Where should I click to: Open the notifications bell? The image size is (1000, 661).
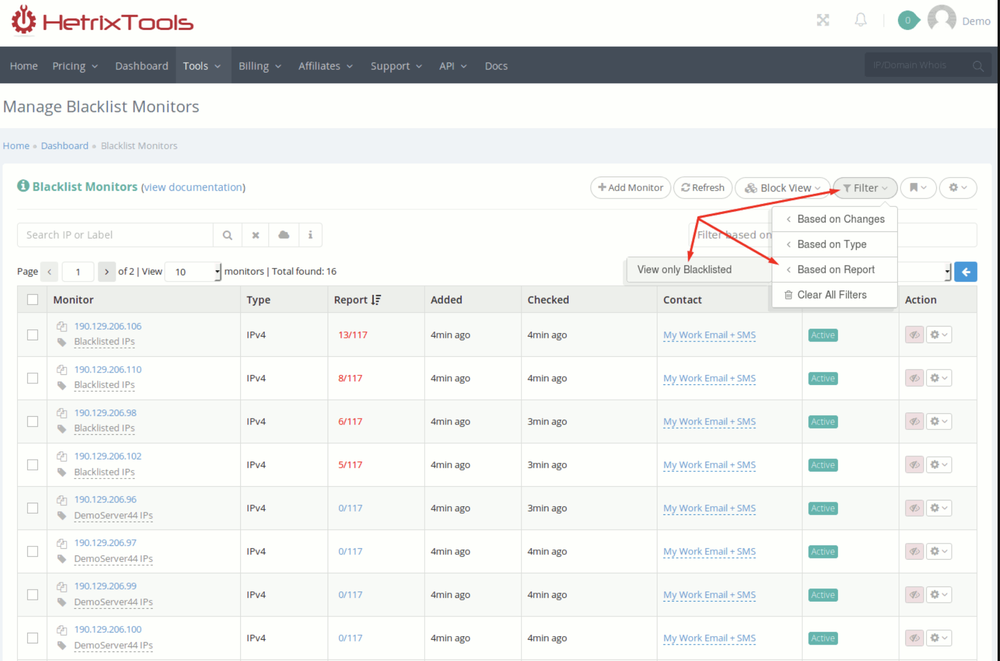click(x=860, y=20)
